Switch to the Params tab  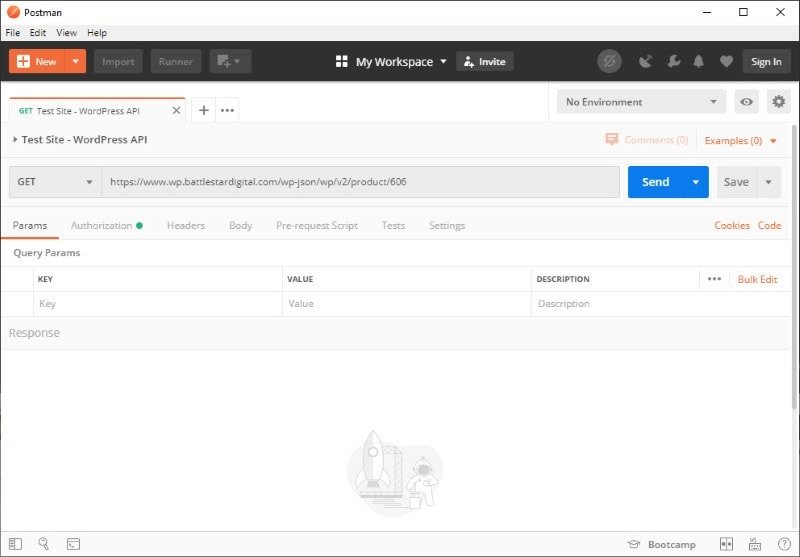point(30,225)
